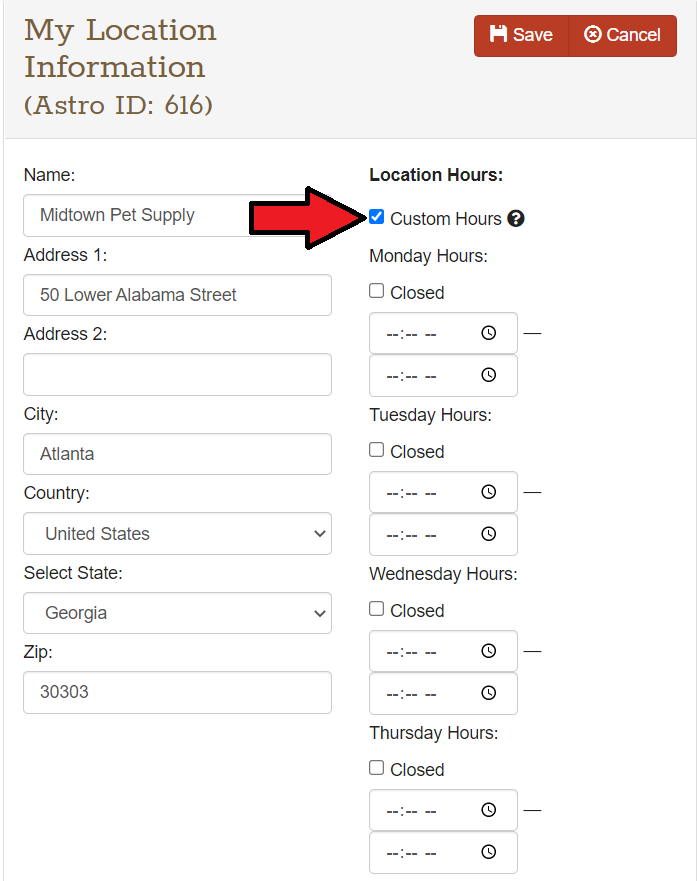Focus the Address 2 text box
Viewport: 697px width, 881px height.
click(177, 374)
